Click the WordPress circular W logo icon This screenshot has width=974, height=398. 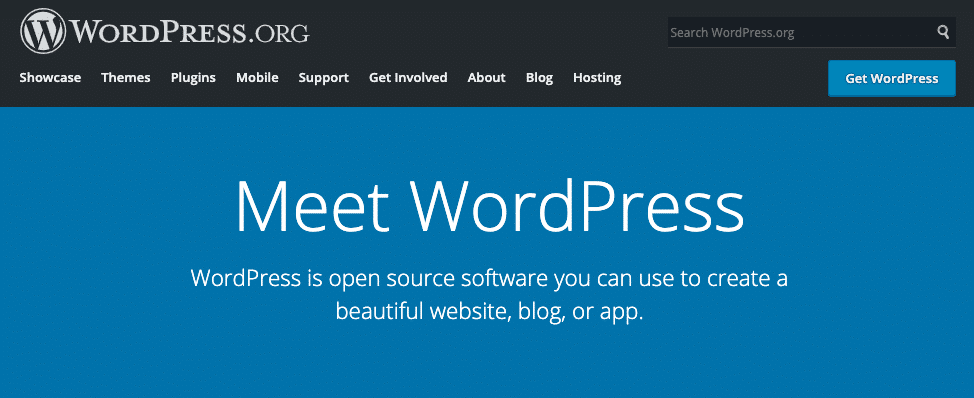pyautogui.click(x=43, y=32)
